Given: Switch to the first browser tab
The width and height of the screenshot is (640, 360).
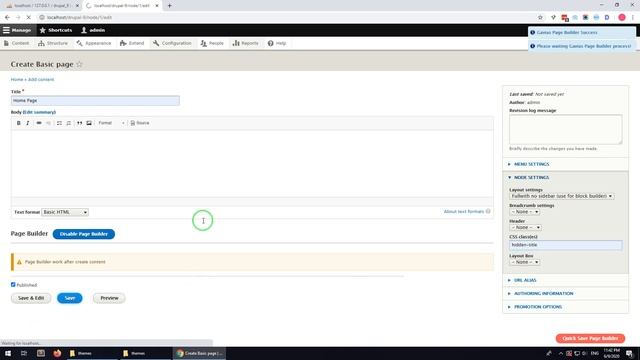Looking at the screenshot, I should 41,6.
